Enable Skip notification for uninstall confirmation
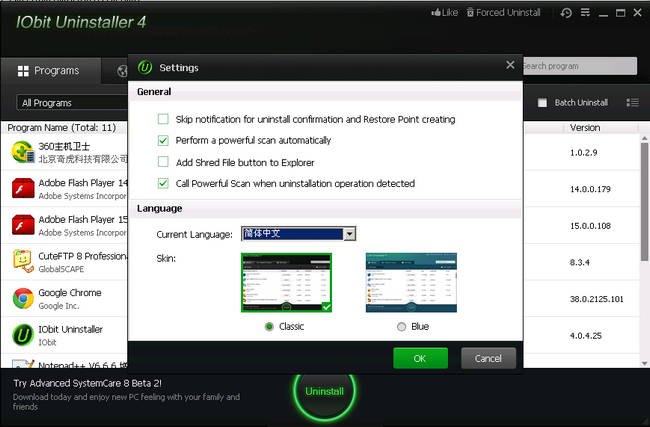The width and height of the screenshot is (650, 427). click(x=163, y=119)
